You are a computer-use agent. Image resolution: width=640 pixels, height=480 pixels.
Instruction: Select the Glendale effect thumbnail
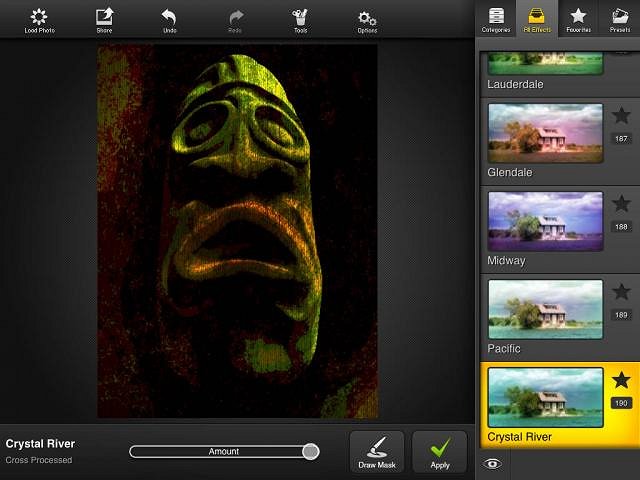[x=545, y=133]
